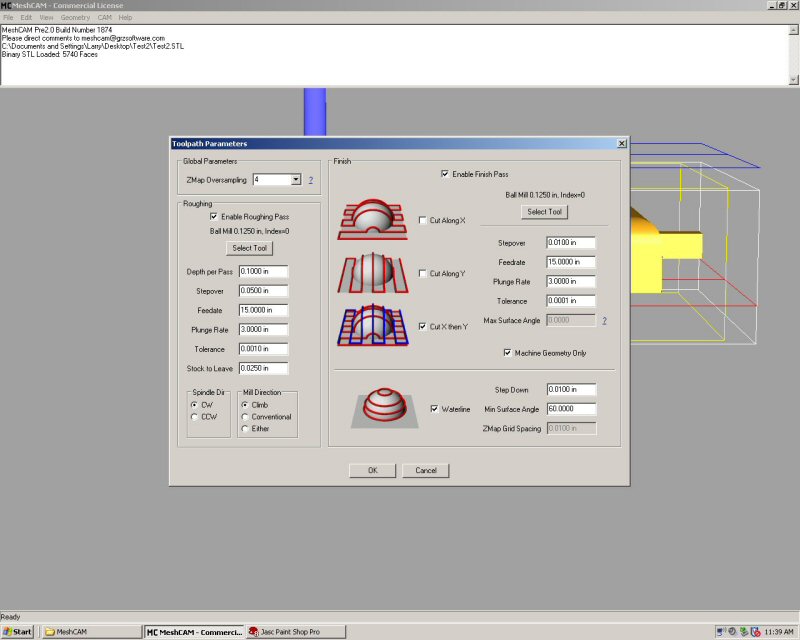Click the Max Surface Angle help question mark
The height and width of the screenshot is (640, 800).
[605, 320]
